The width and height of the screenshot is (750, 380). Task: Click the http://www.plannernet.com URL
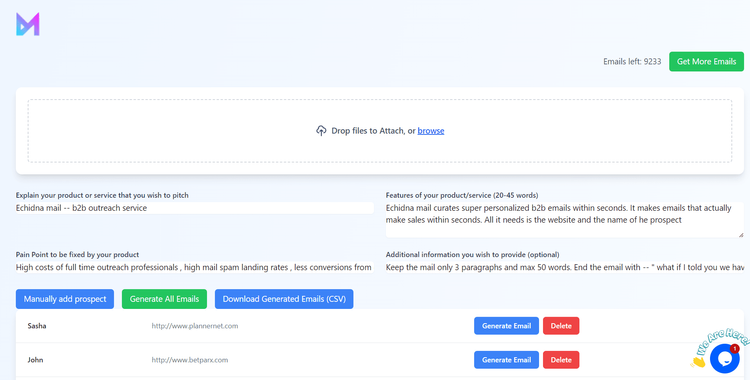click(x=195, y=326)
